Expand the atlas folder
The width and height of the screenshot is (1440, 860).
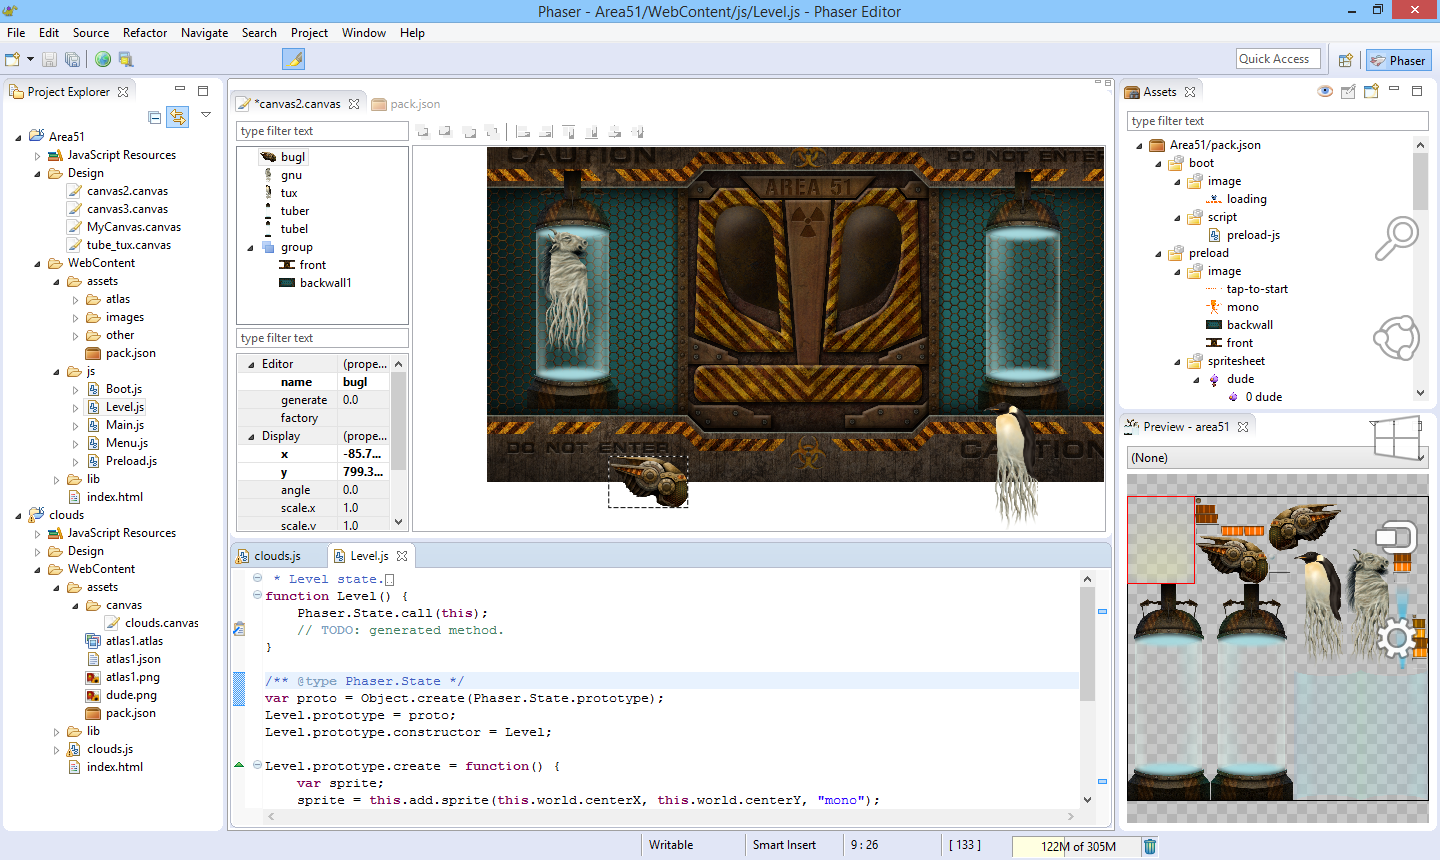pos(75,299)
